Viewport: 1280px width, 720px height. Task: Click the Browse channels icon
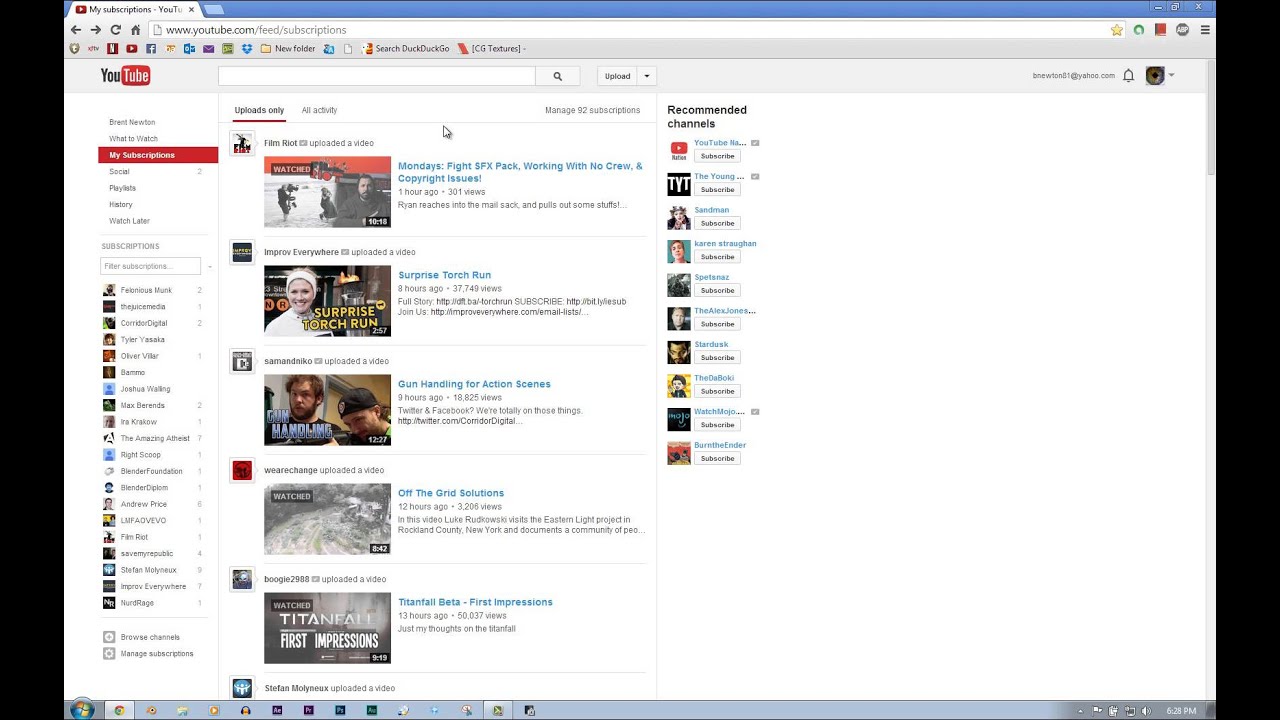pos(109,637)
